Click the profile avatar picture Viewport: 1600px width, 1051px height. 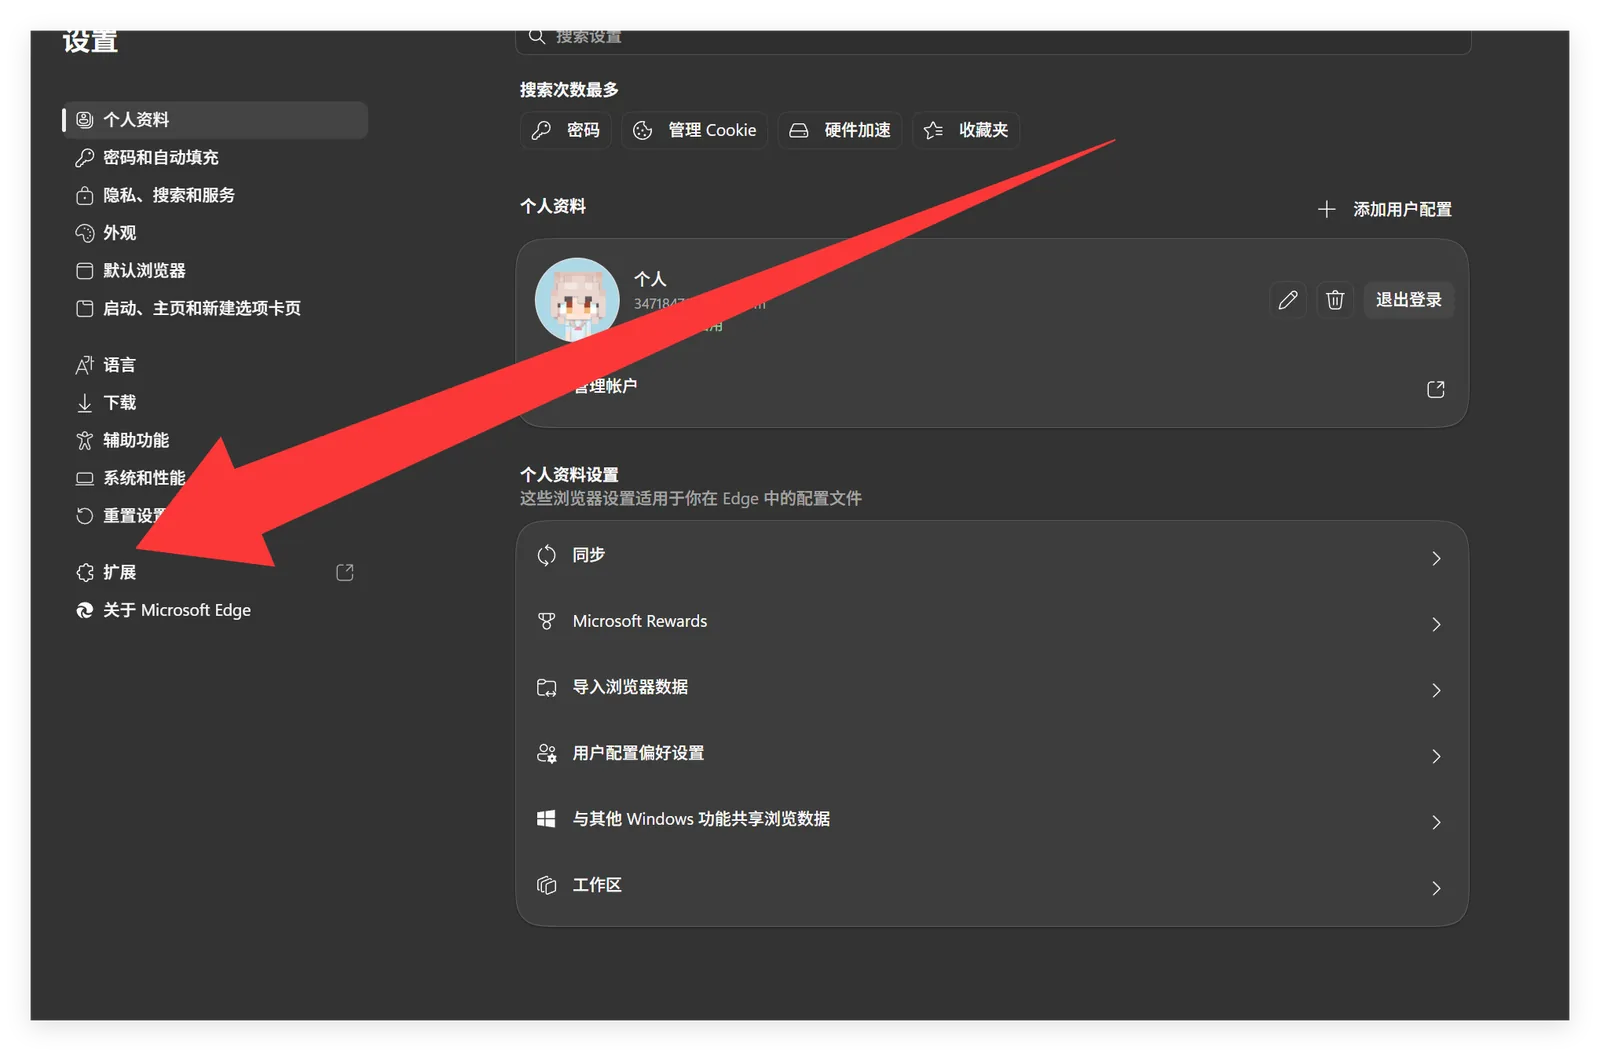click(x=577, y=300)
